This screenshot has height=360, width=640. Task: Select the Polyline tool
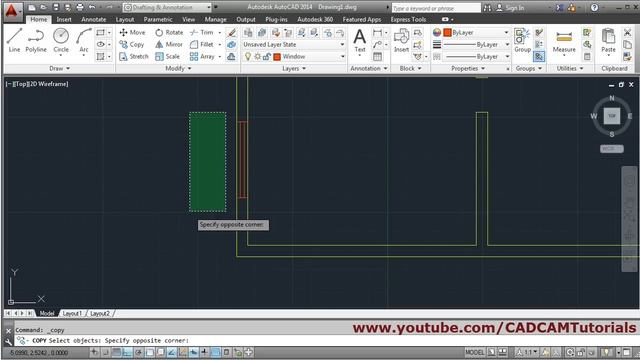click(x=36, y=40)
